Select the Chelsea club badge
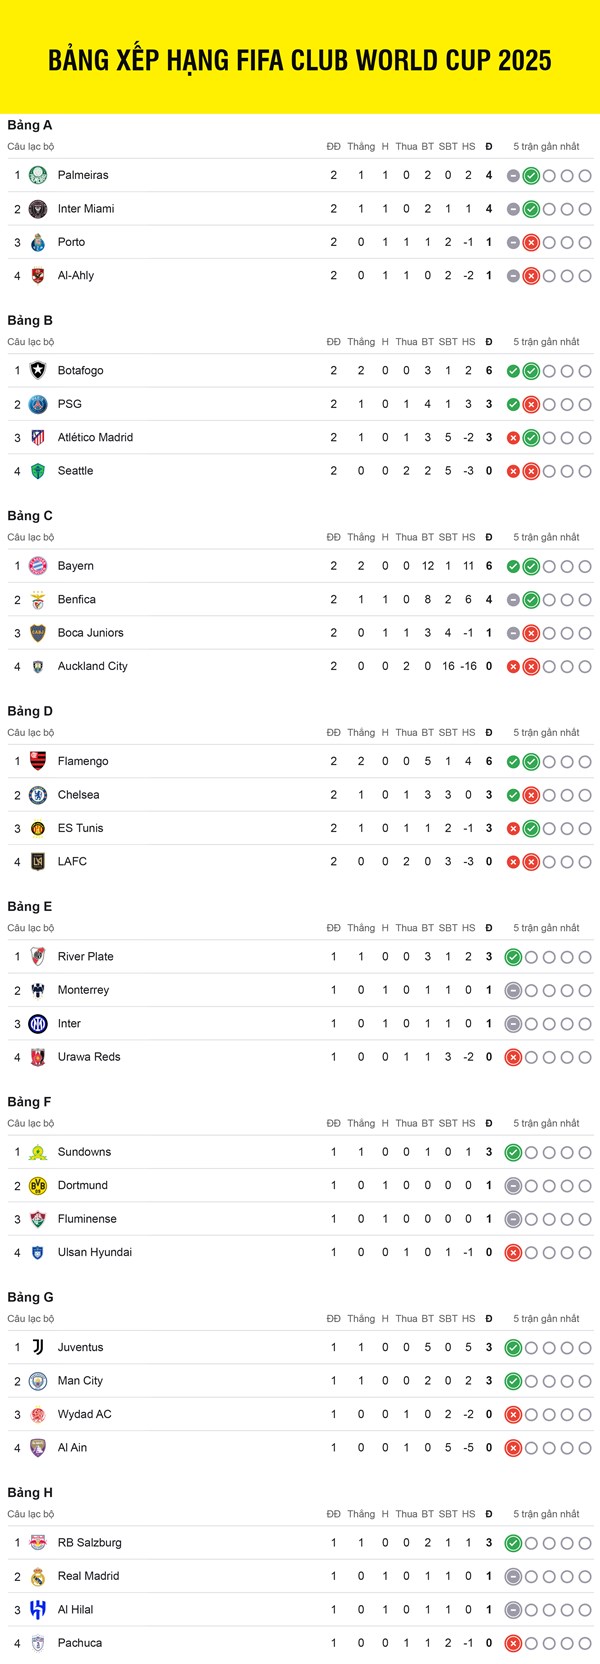600x1664 pixels. click(x=38, y=795)
